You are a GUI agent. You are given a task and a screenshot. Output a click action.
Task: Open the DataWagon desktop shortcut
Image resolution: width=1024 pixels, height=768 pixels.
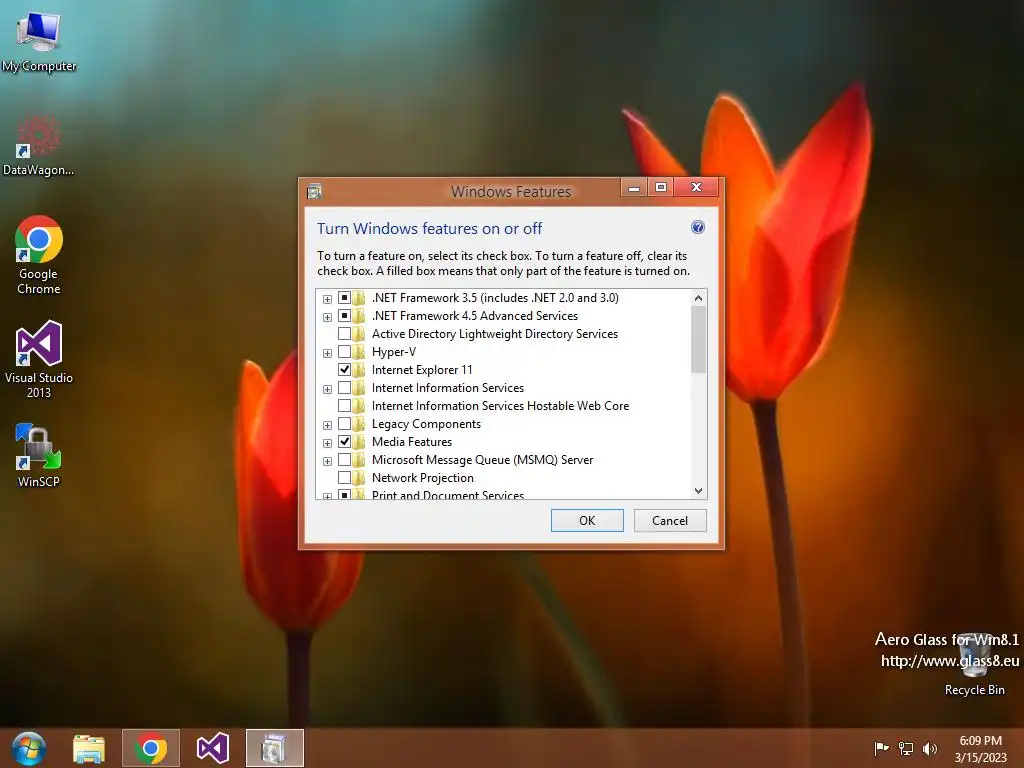[39, 144]
